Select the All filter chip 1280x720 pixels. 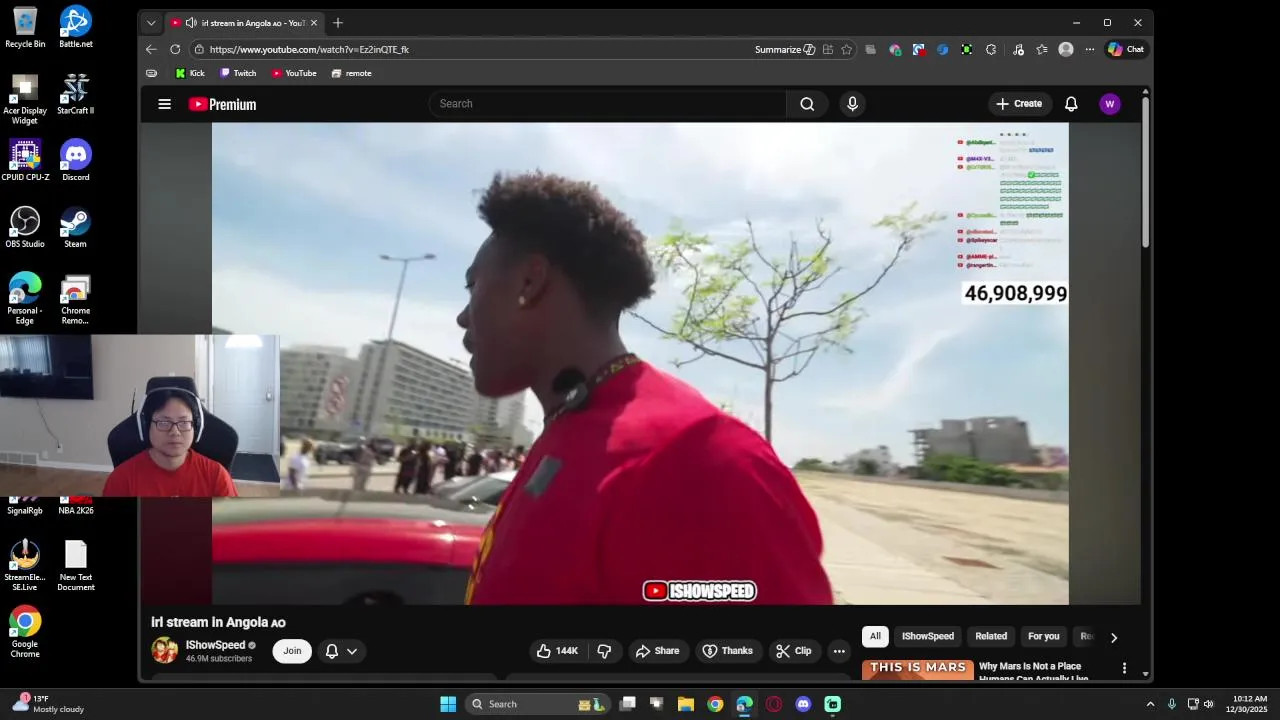tap(875, 636)
